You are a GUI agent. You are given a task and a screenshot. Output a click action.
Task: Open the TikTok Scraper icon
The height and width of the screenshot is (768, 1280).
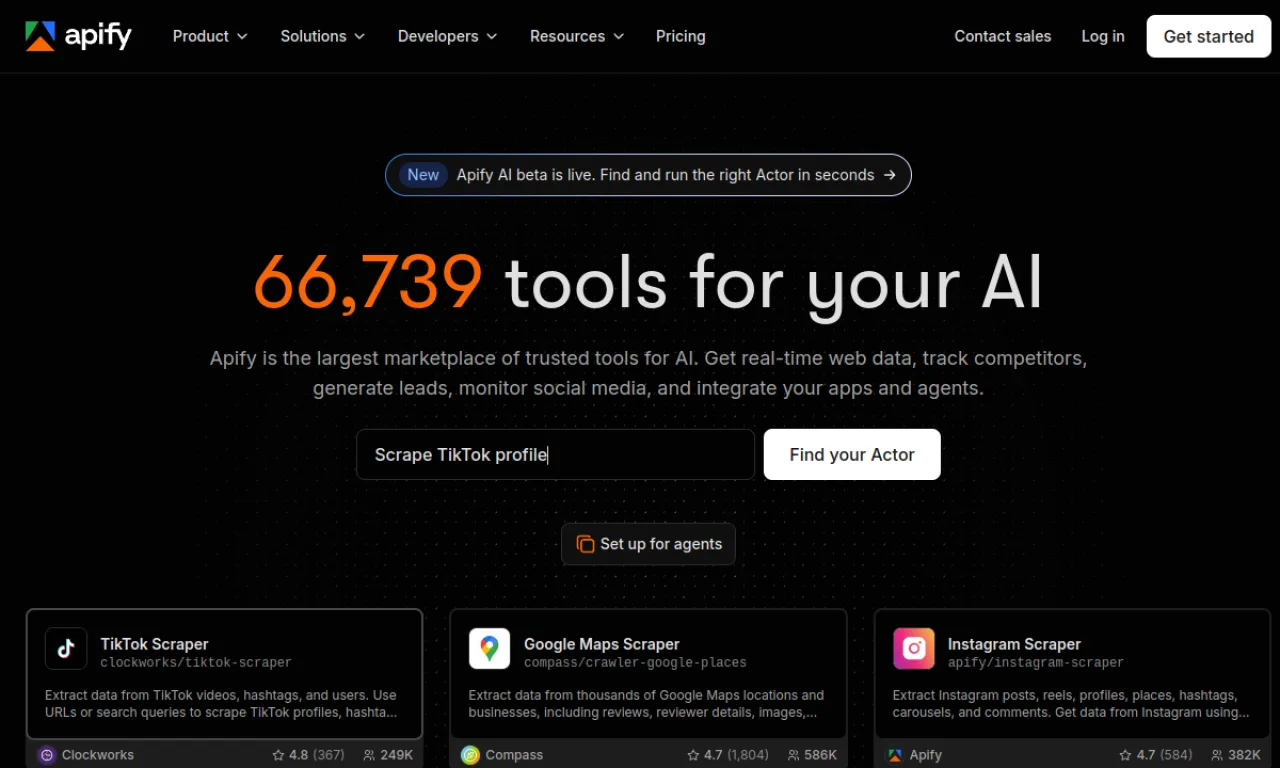(66, 649)
